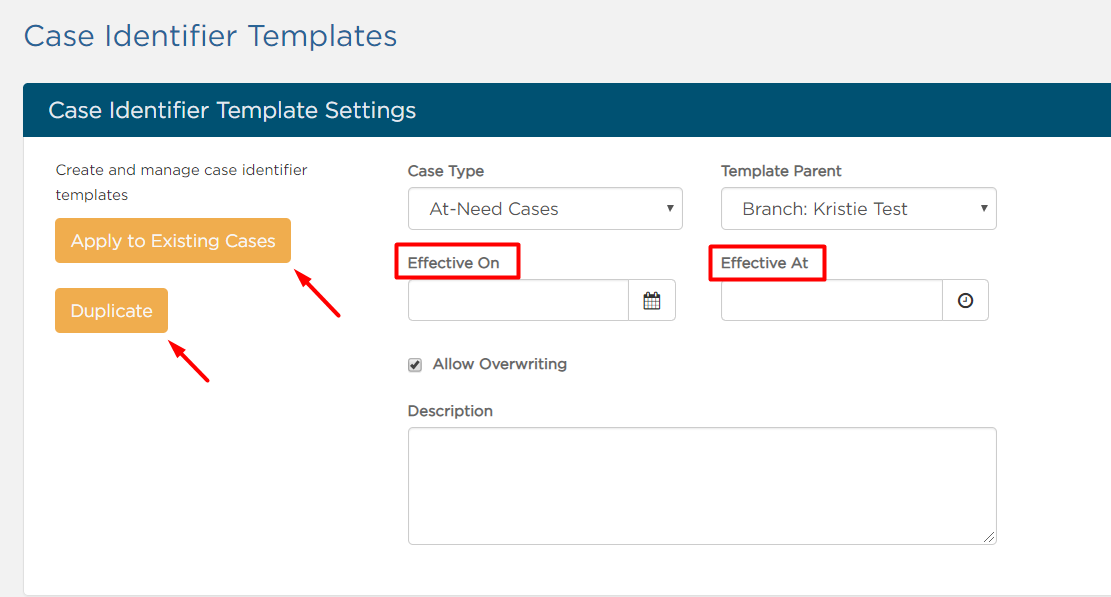Click the Effective At field label
Screen dimensions: 1111x597
coord(765,263)
